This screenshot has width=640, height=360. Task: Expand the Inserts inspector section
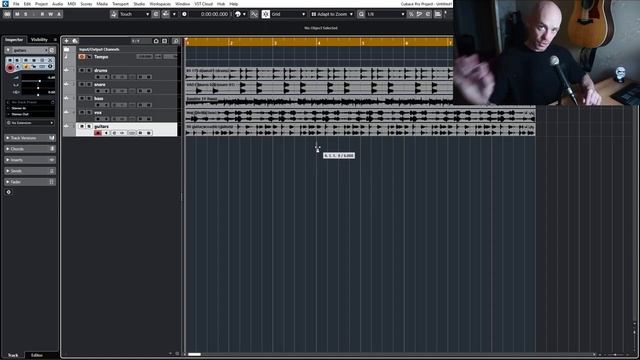[x=30, y=160]
